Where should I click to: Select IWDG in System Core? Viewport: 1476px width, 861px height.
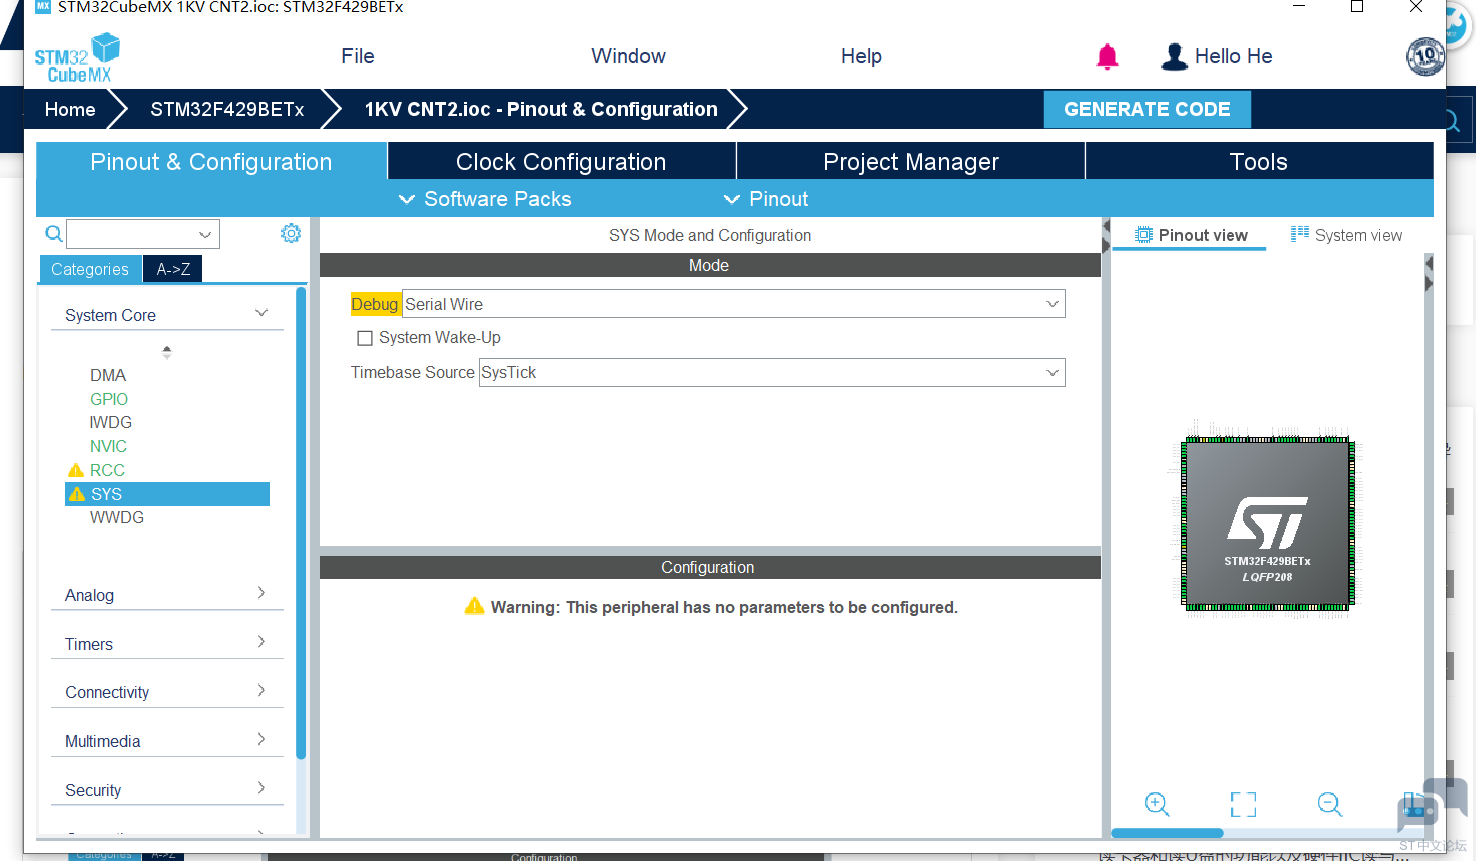(111, 422)
